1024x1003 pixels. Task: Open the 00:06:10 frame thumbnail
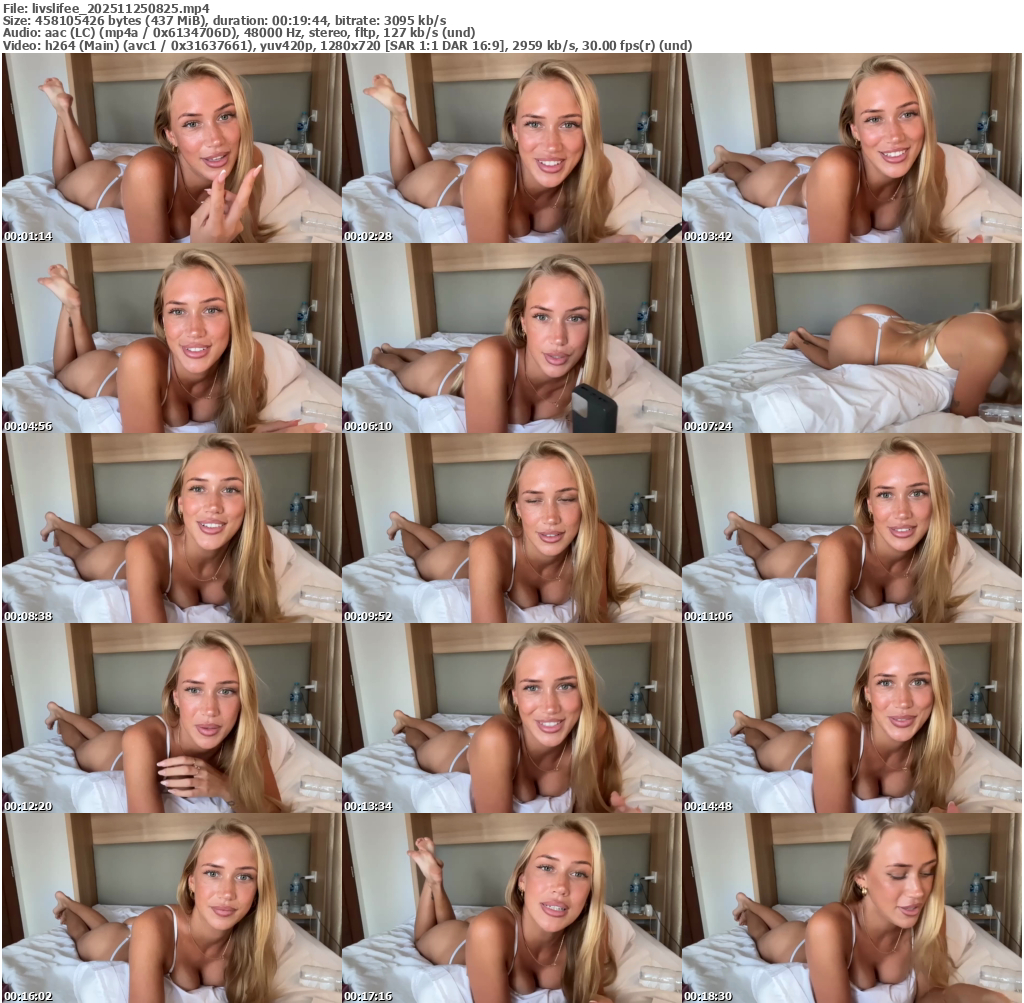(512, 338)
